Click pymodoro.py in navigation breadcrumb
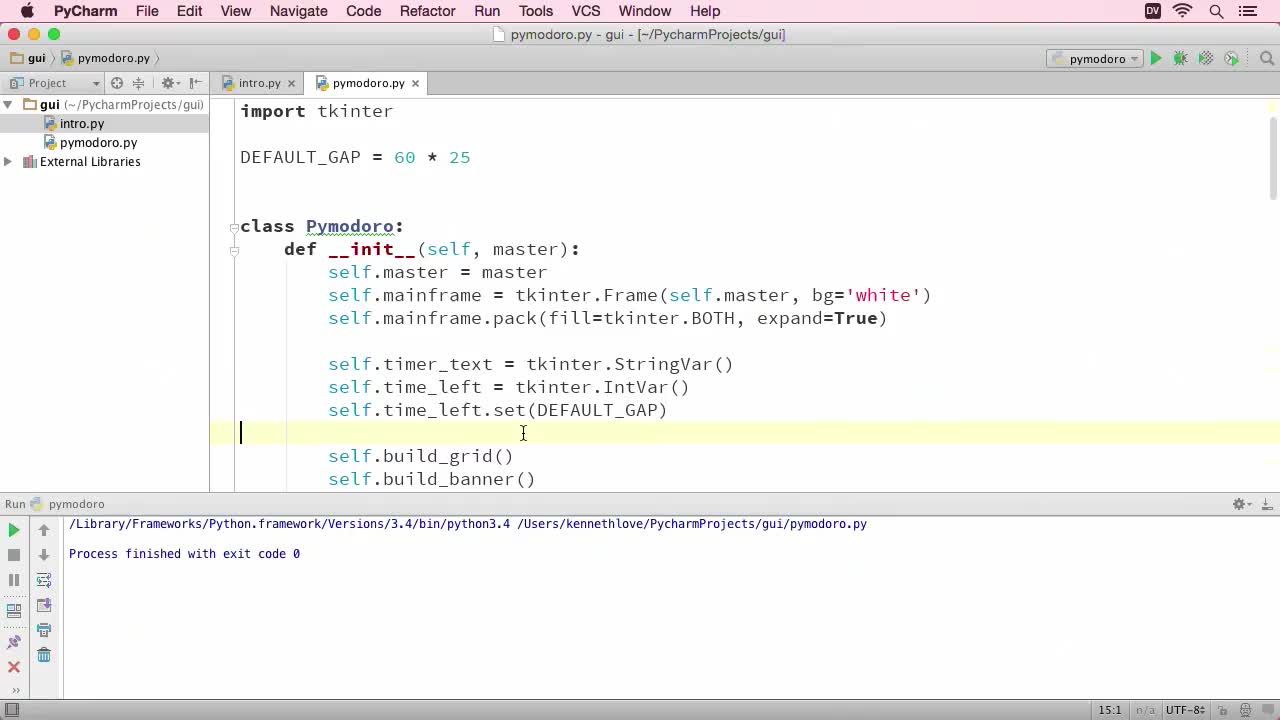The width and height of the screenshot is (1280, 720). tap(106, 58)
